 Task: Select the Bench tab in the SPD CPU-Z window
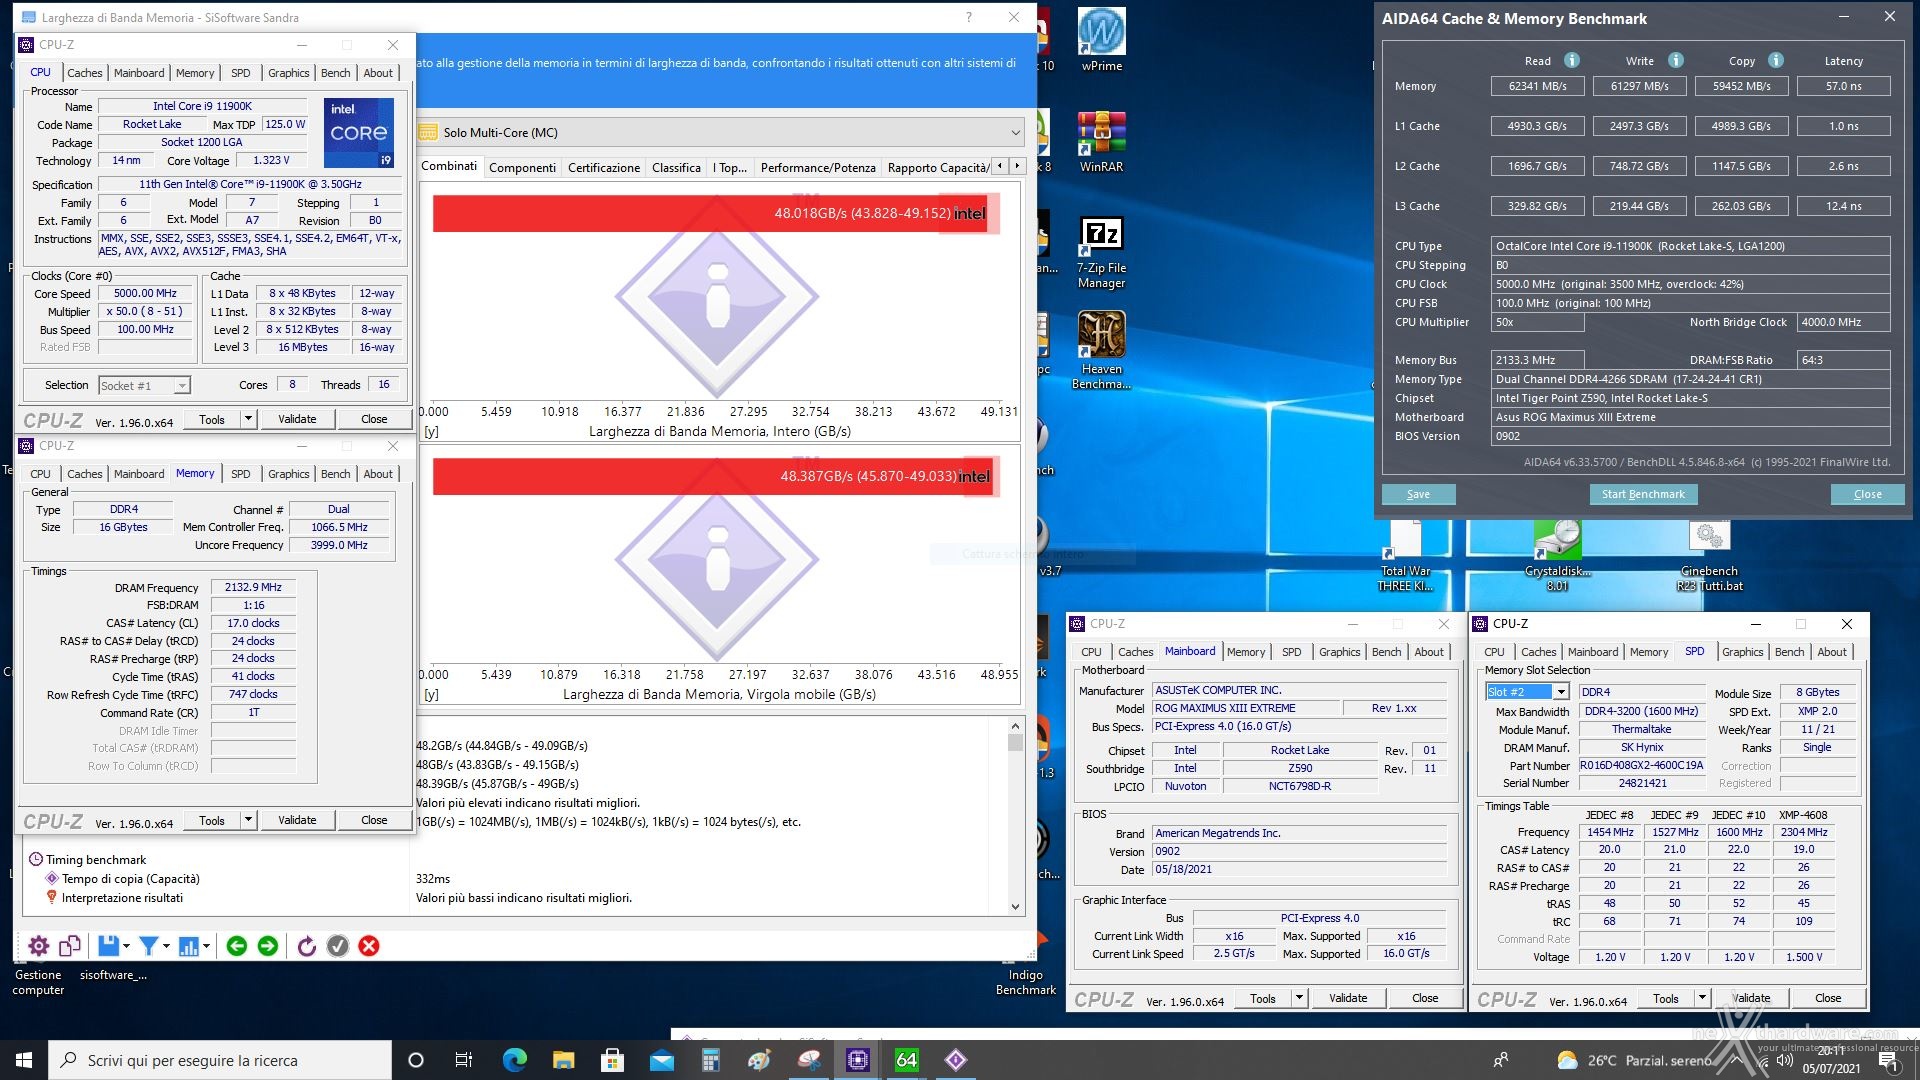pos(1789,652)
